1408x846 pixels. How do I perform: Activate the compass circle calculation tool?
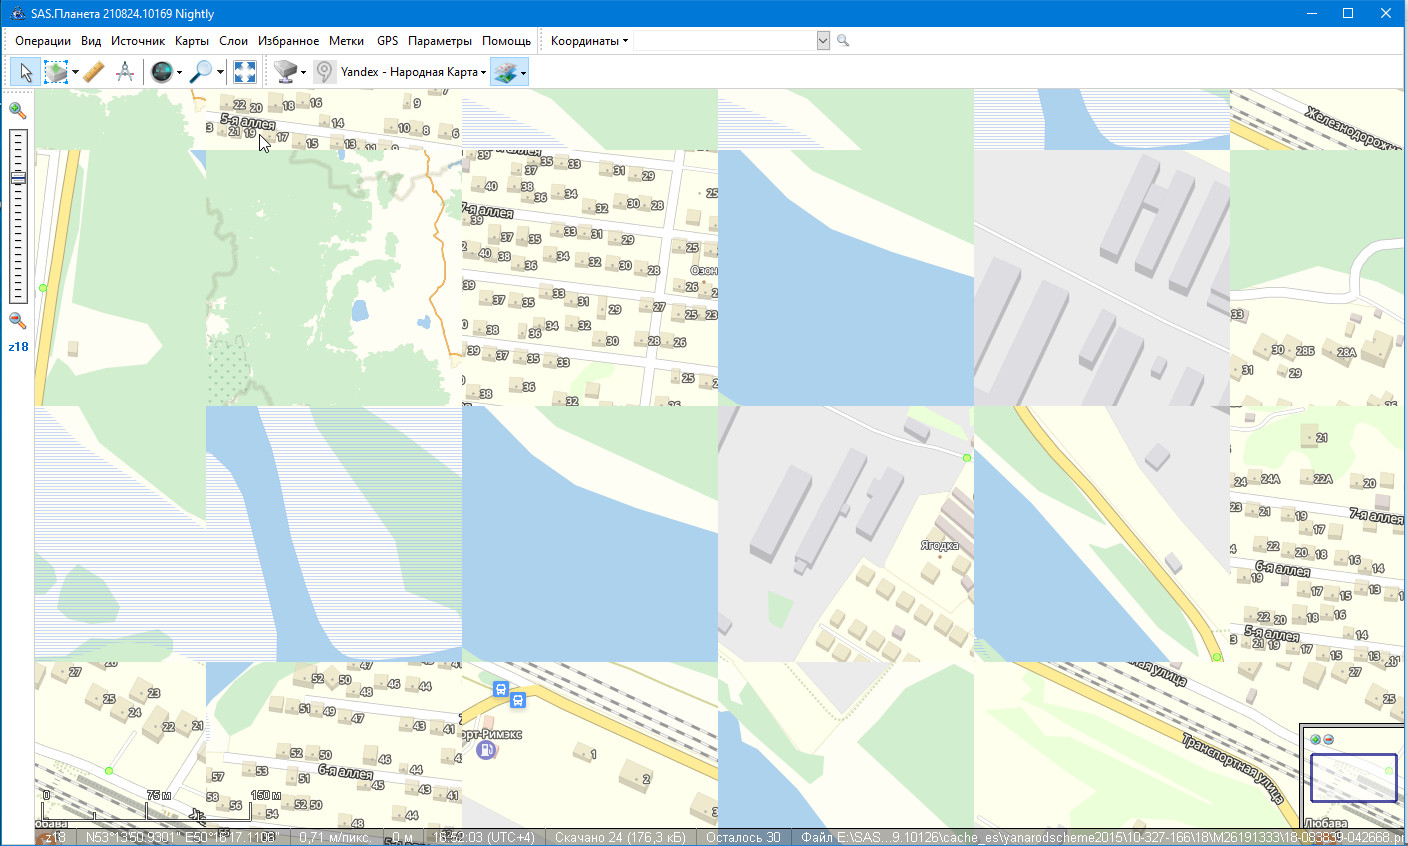tap(125, 72)
